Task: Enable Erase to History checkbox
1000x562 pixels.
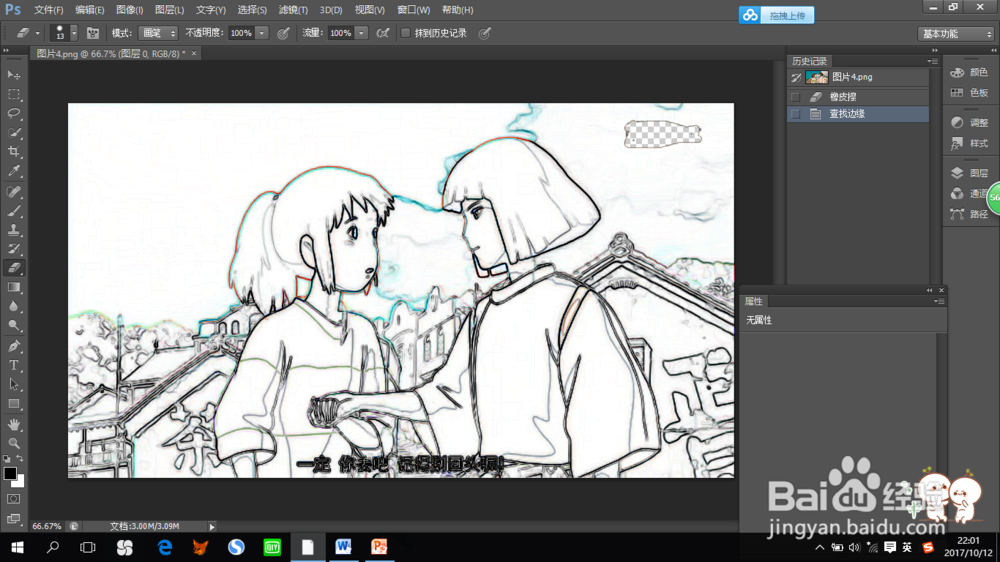Action: tap(405, 33)
